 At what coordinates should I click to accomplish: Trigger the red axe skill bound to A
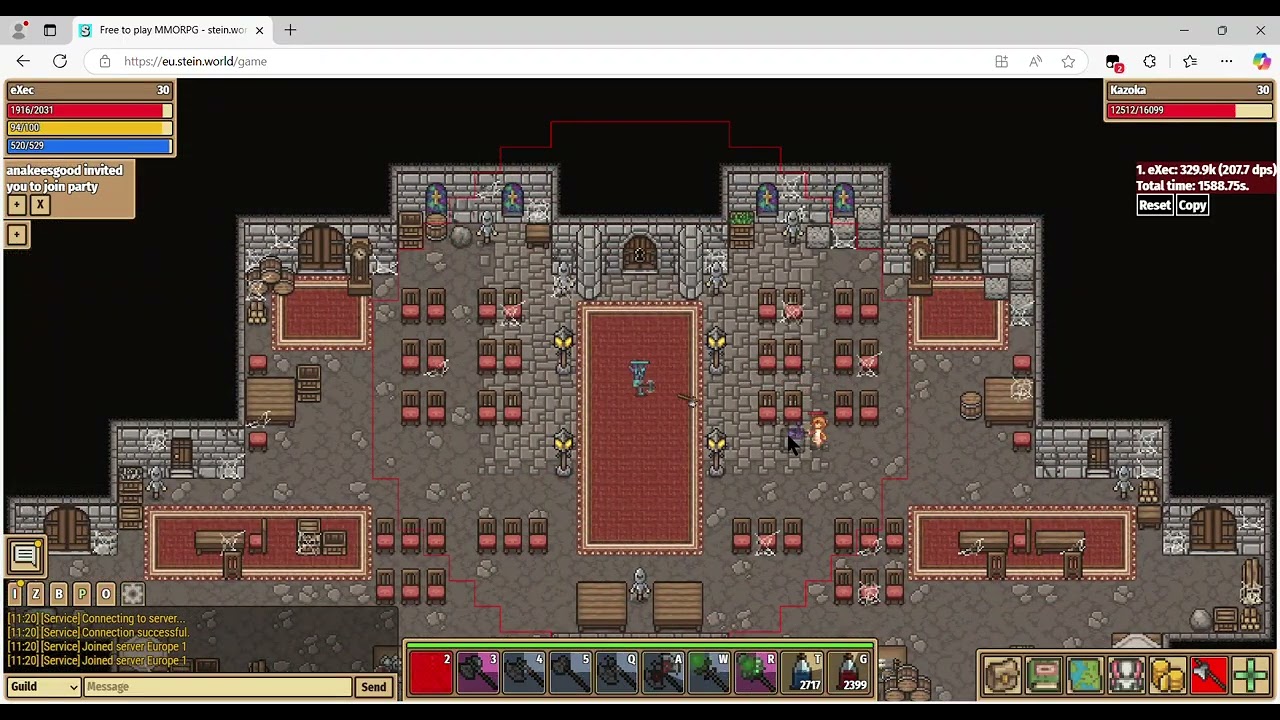coord(662,671)
